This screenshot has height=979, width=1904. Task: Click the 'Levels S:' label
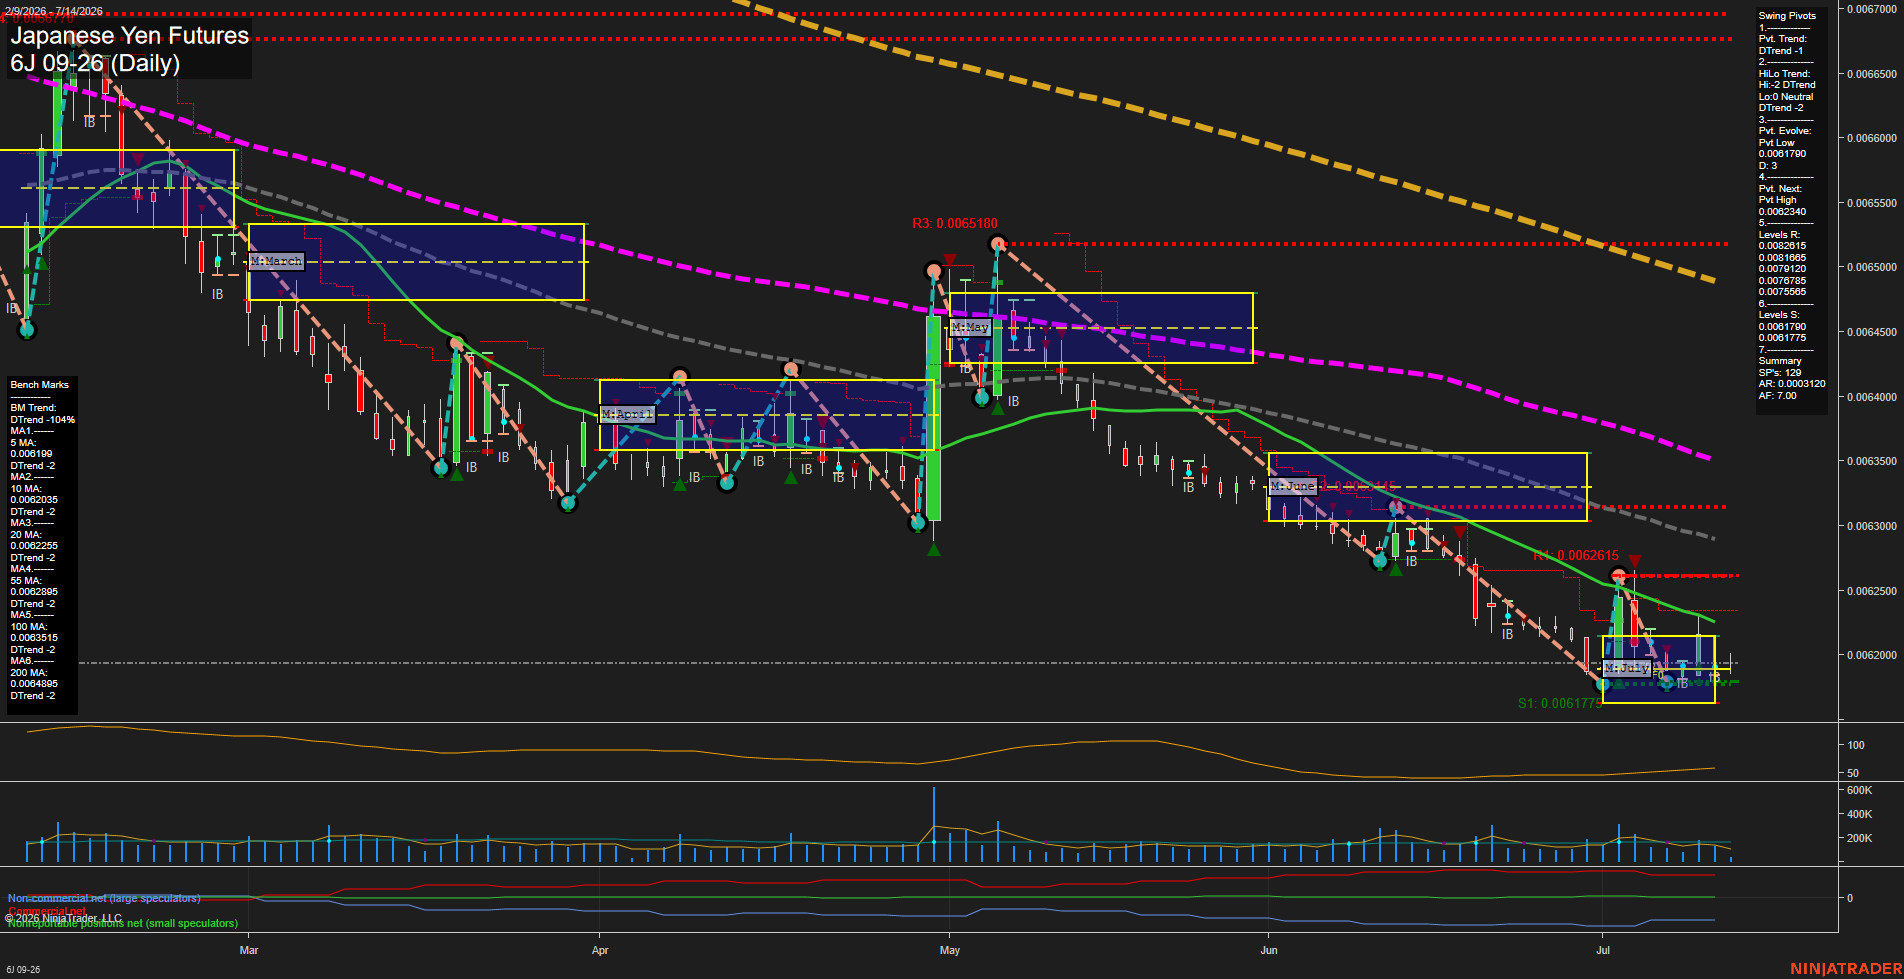click(1779, 315)
